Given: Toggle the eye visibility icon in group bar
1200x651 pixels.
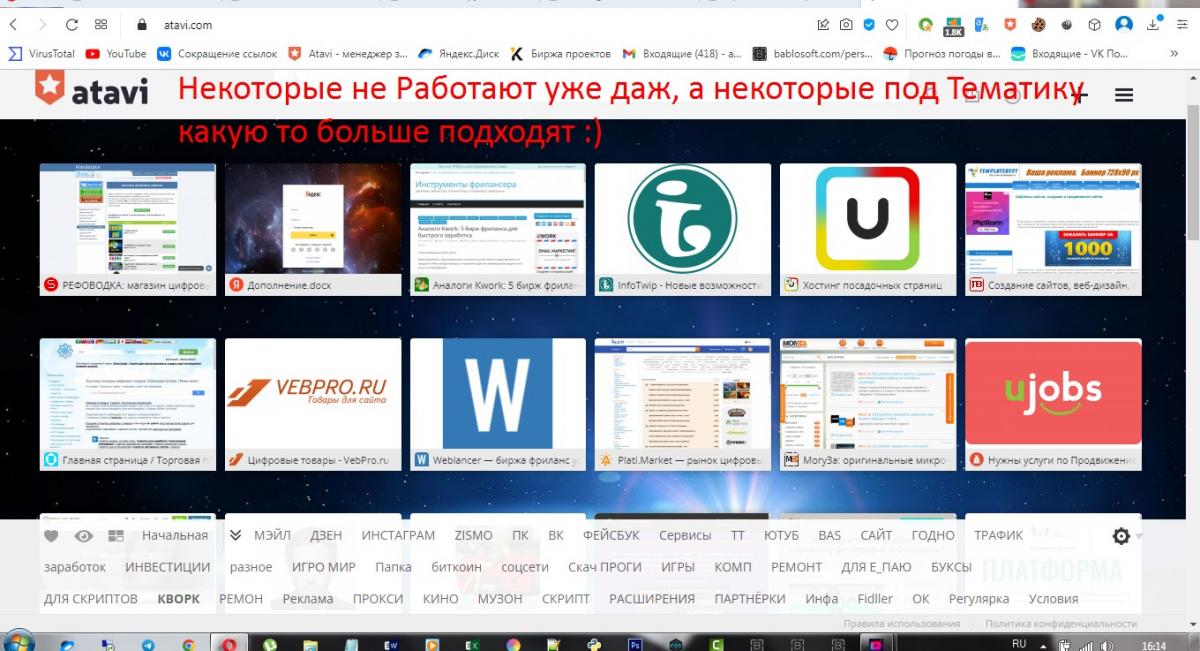Looking at the screenshot, I should [x=84, y=536].
